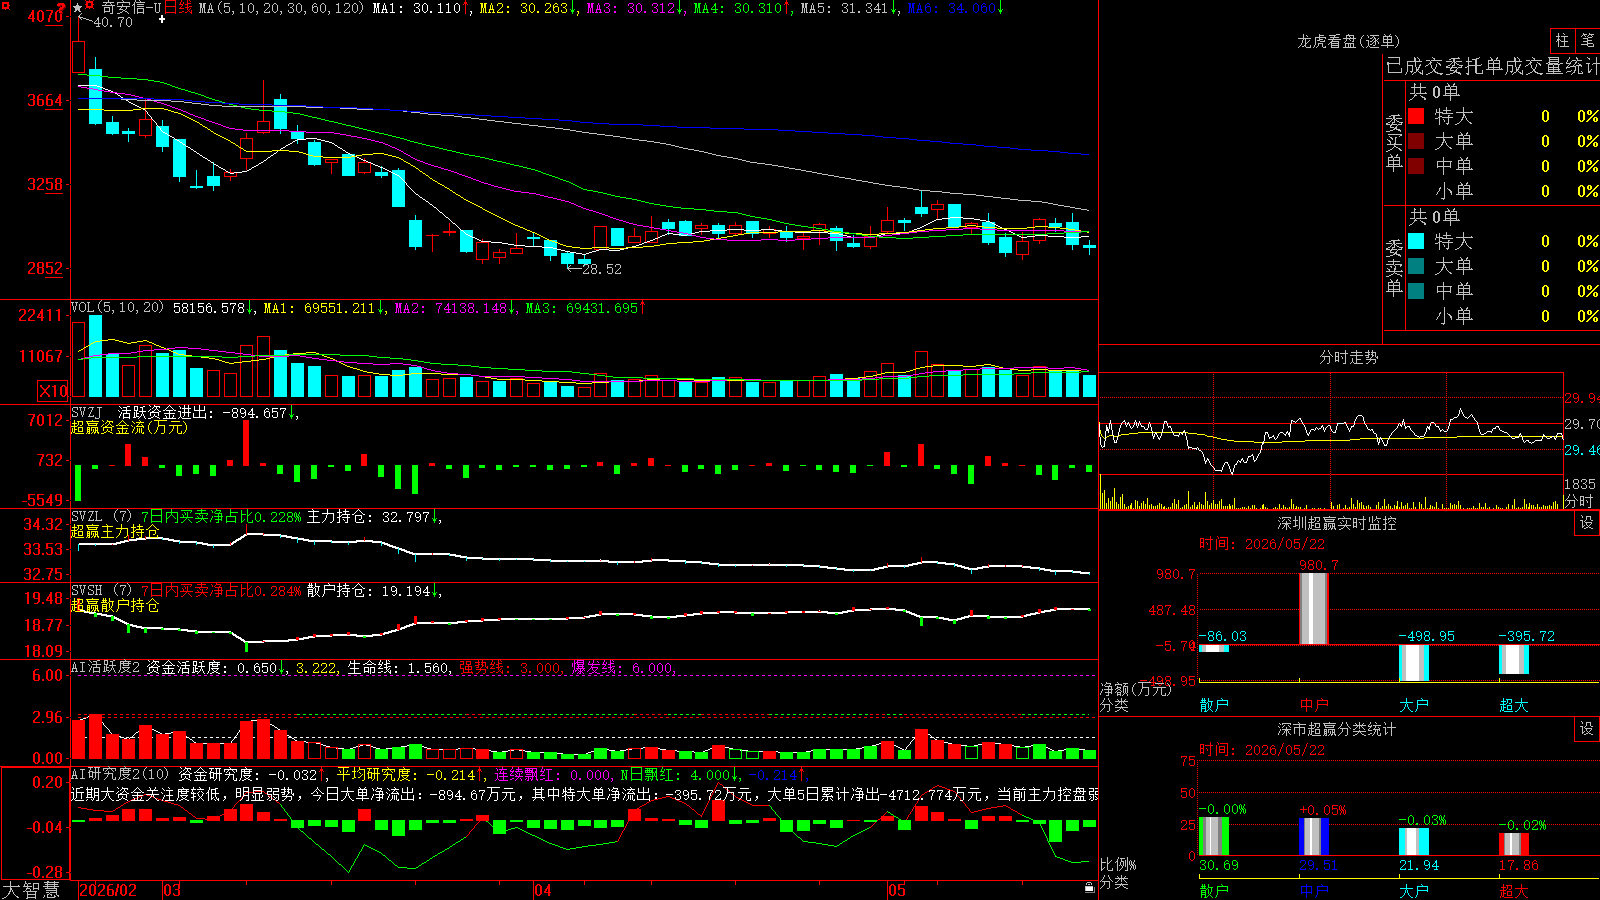
Task: Click the 龙虎看盘(逐单) panel title
Action: tap(1349, 41)
